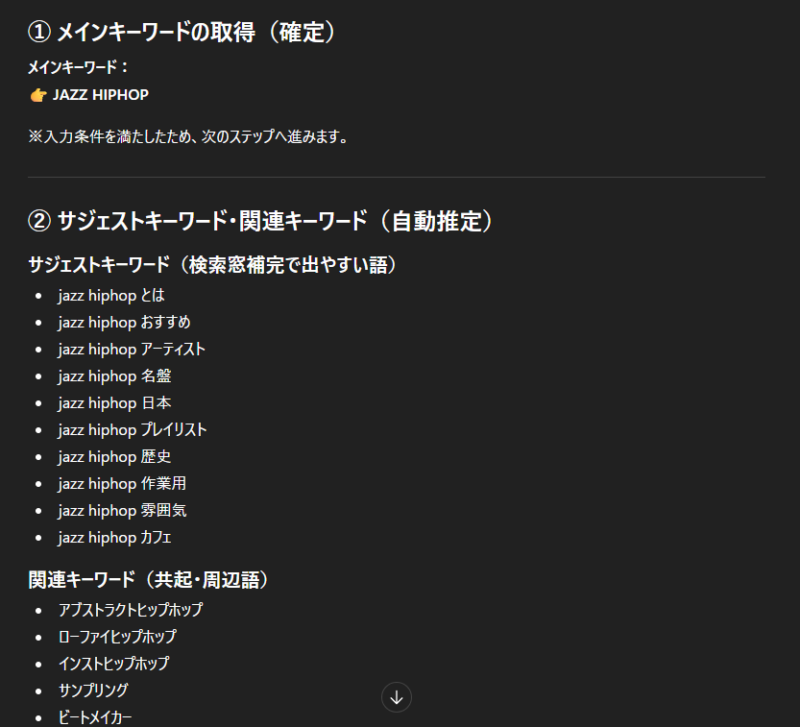800x727 pixels.
Task: Click the pointing hand emoji before JAZZ HIPHOP
Action: pos(38,95)
